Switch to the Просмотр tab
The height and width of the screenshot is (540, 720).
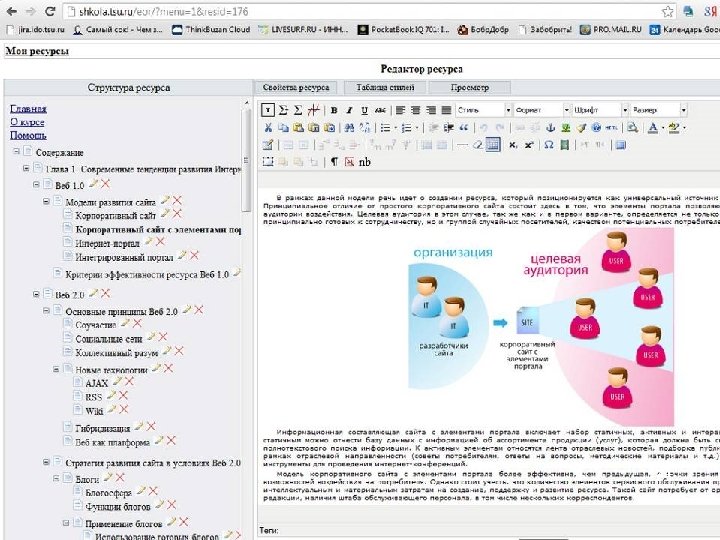[469, 87]
